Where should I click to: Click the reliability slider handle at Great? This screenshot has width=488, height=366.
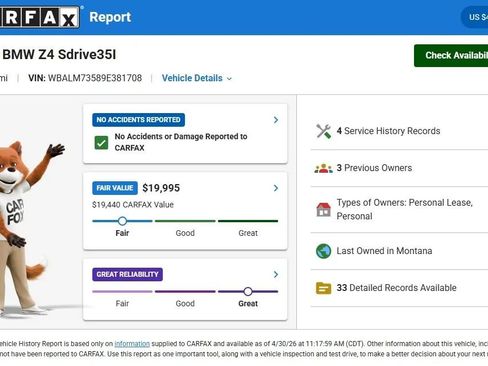point(248,292)
